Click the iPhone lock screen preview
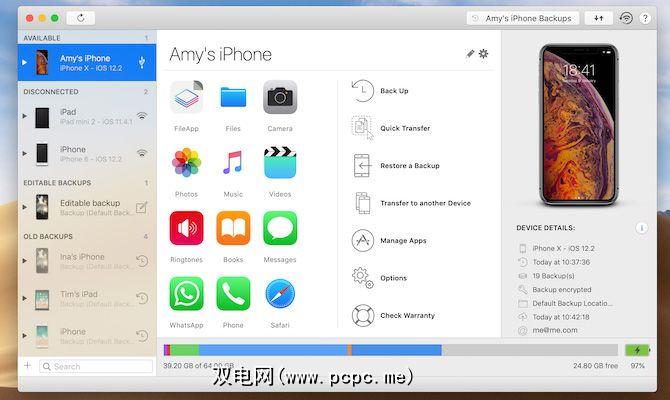 click(579, 125)
